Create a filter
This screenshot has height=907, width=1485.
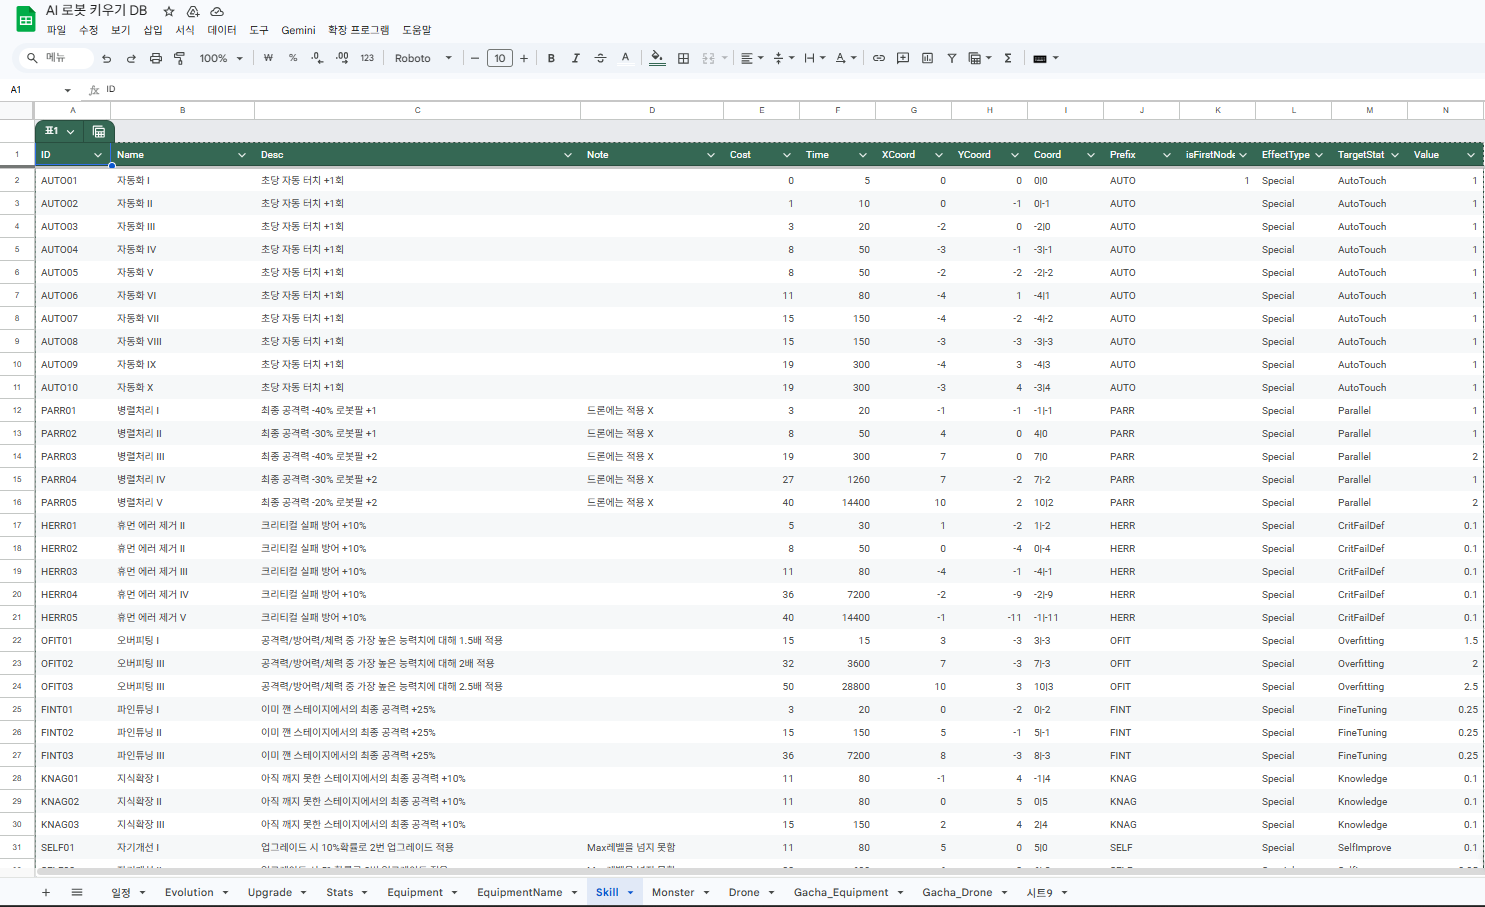pos(952,58)
